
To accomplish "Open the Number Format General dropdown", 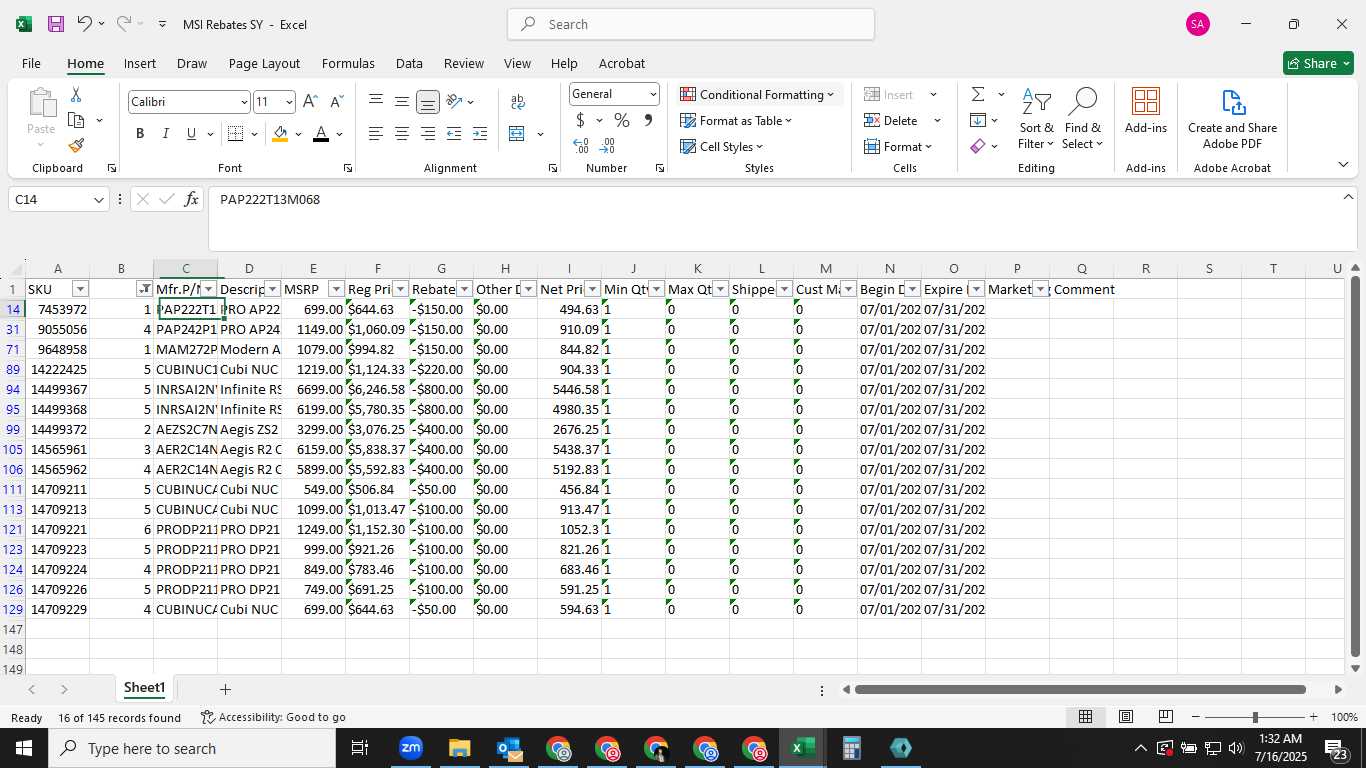I will [x=653, y=94].
